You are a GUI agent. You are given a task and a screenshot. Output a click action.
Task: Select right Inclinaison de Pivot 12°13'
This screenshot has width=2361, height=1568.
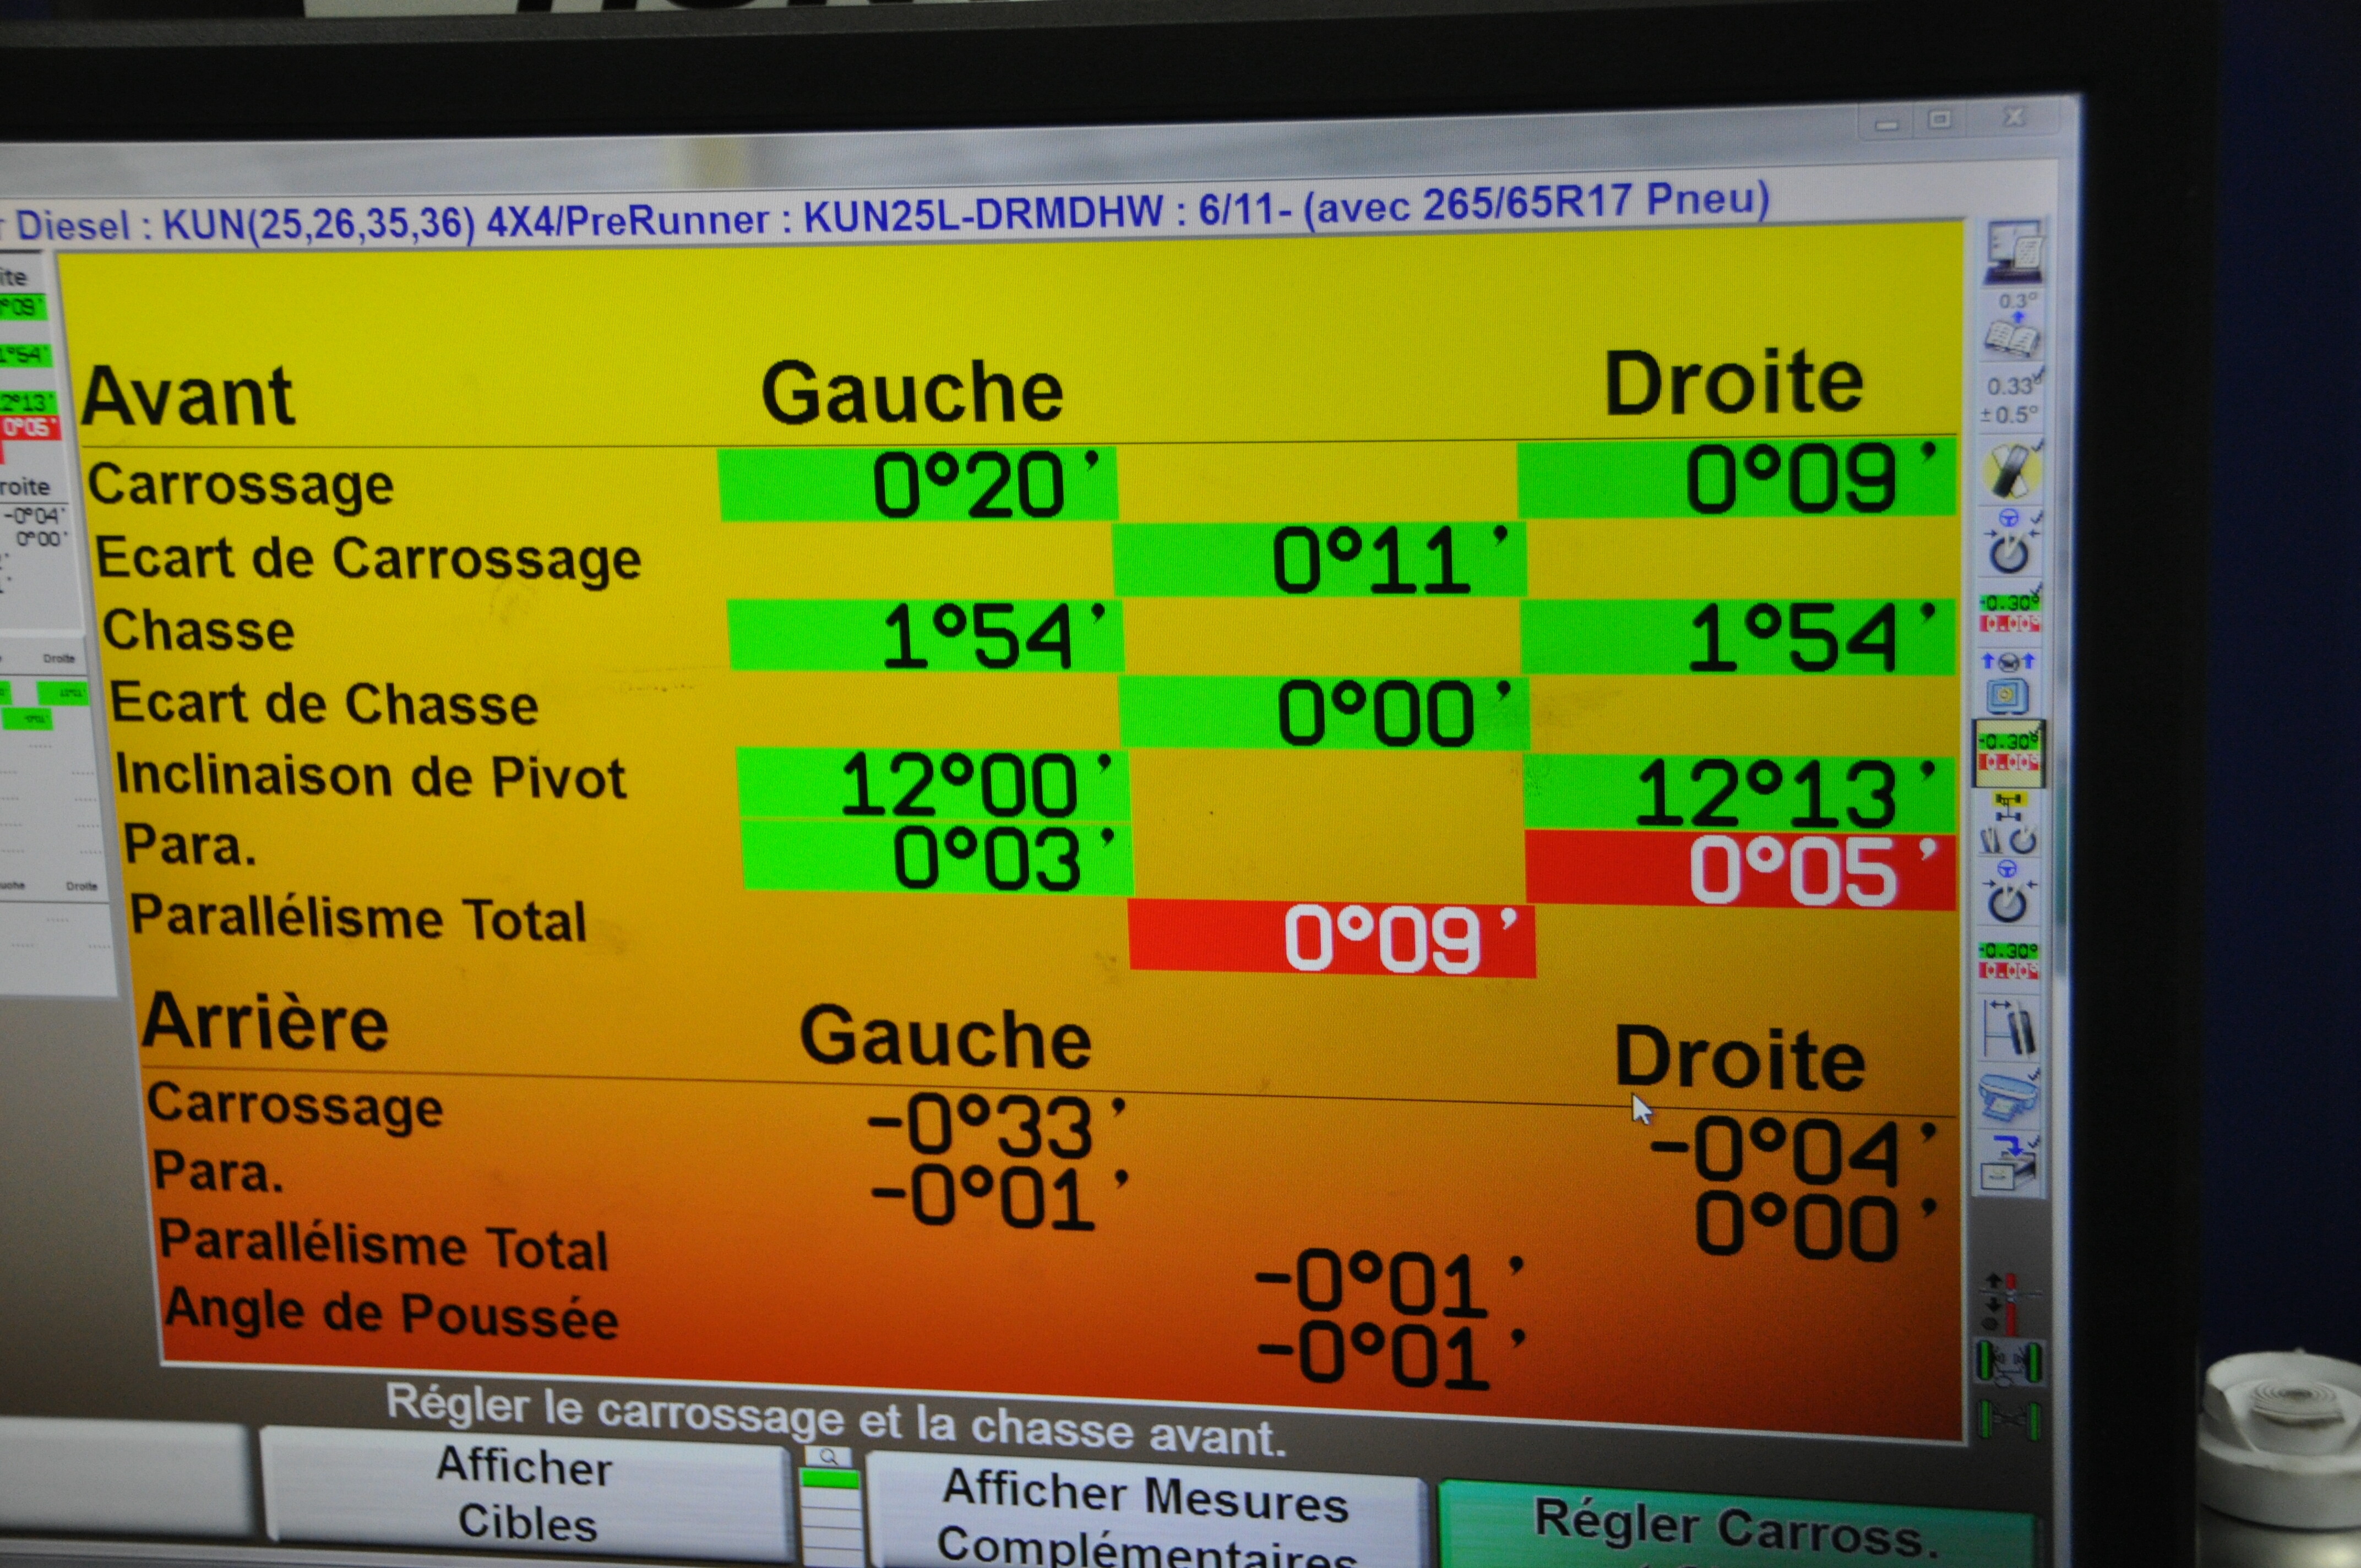tap(1740, 792)
